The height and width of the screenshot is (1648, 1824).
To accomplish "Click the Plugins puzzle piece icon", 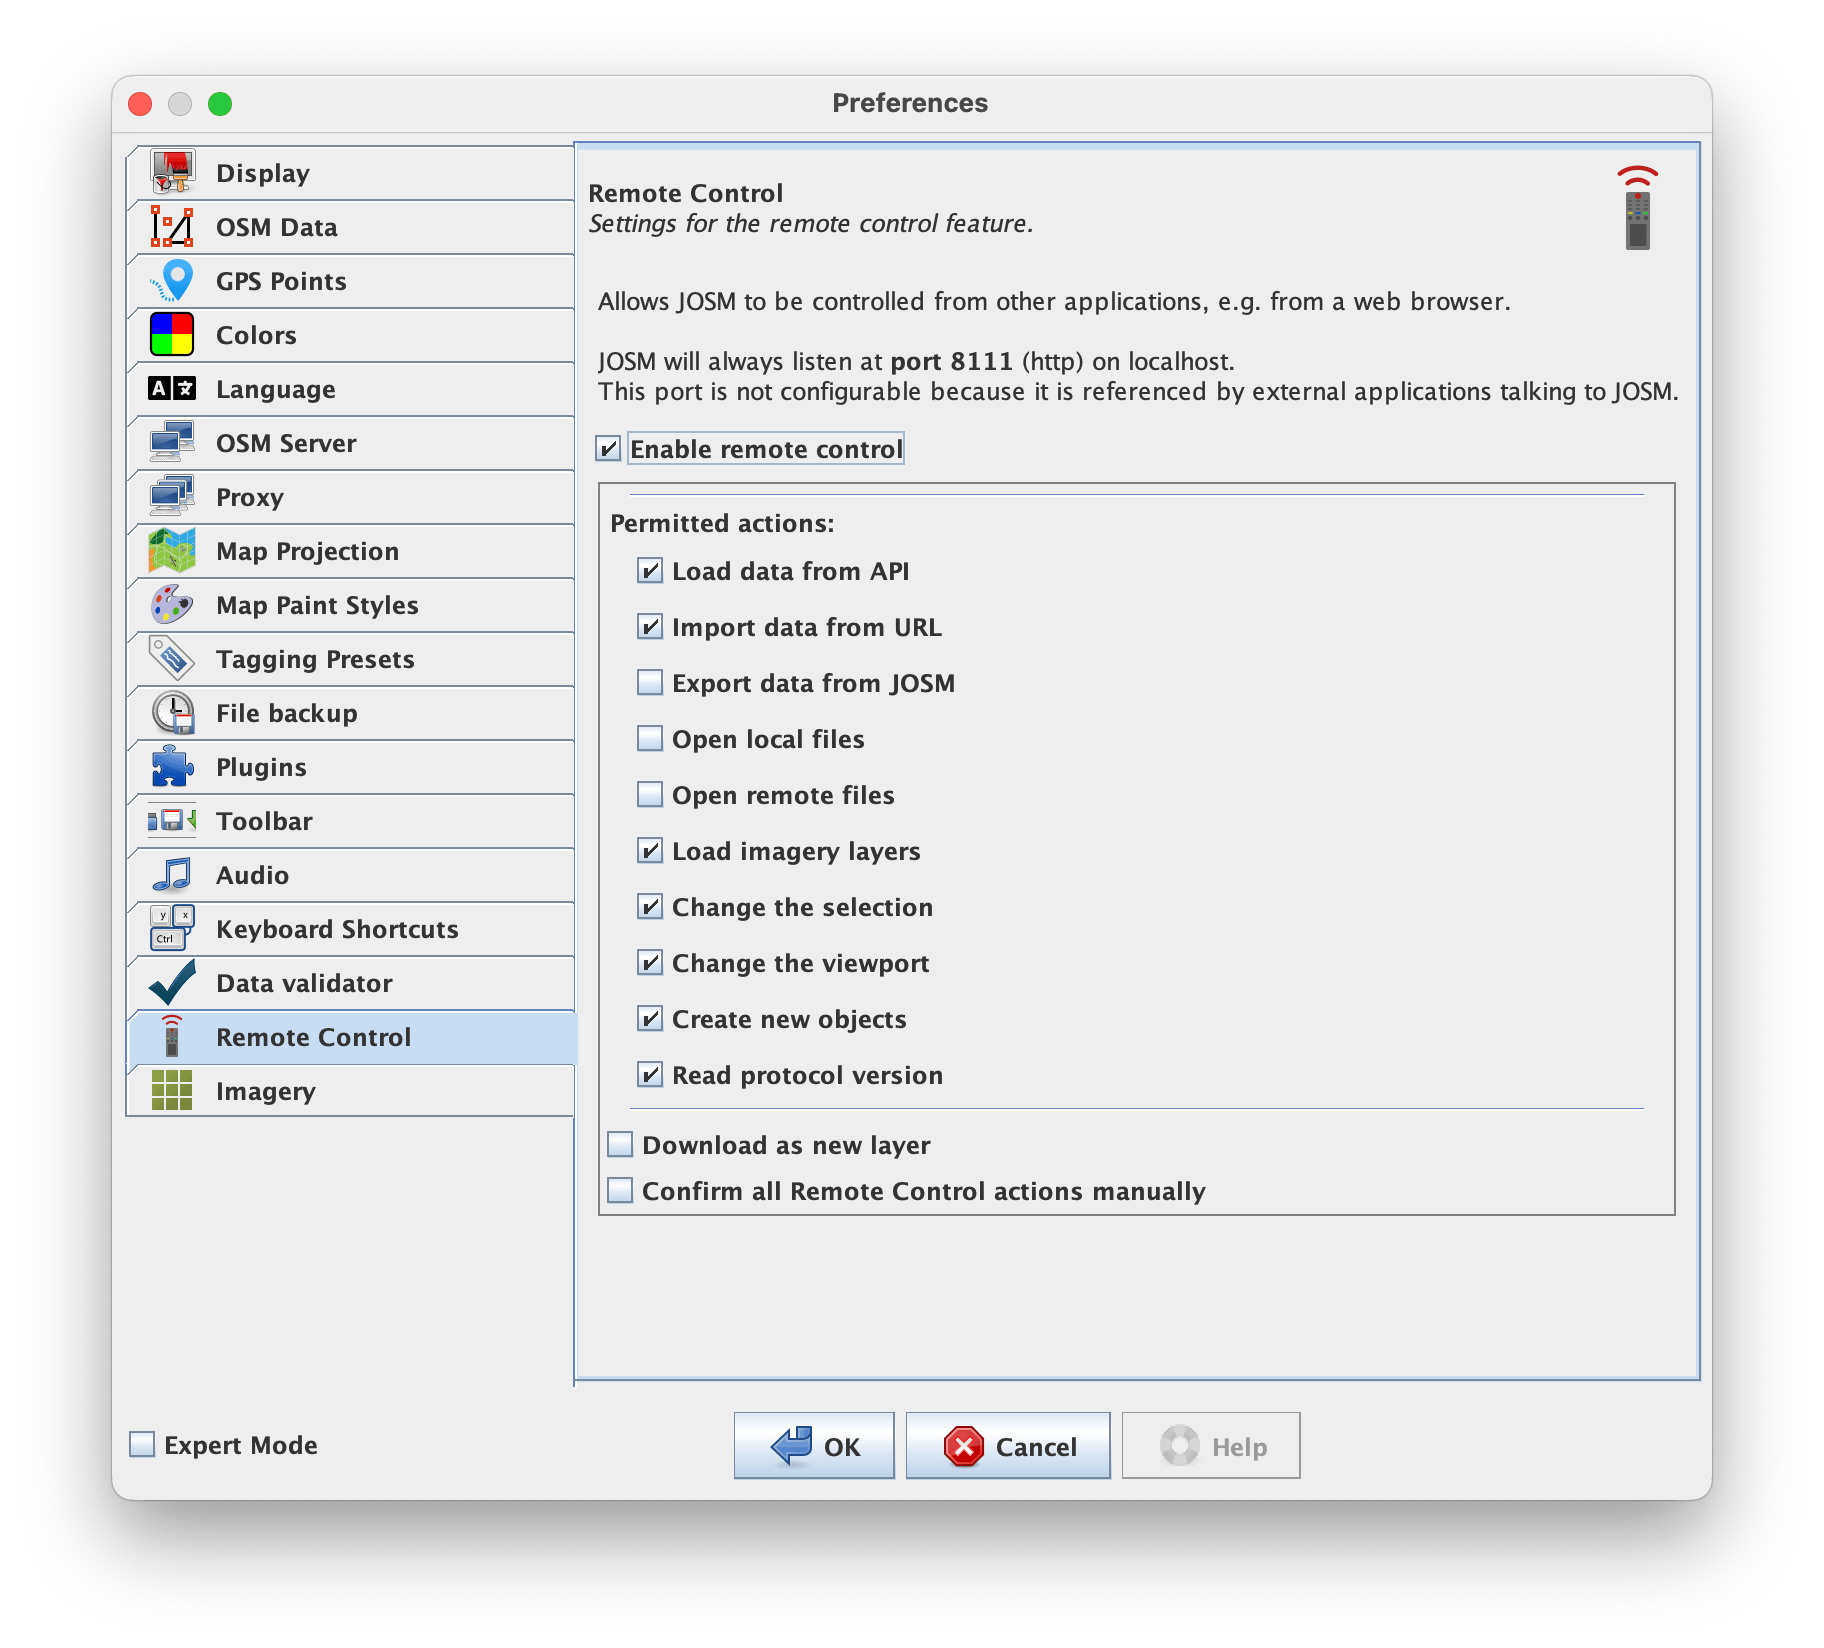I will [x=172, y=767].
